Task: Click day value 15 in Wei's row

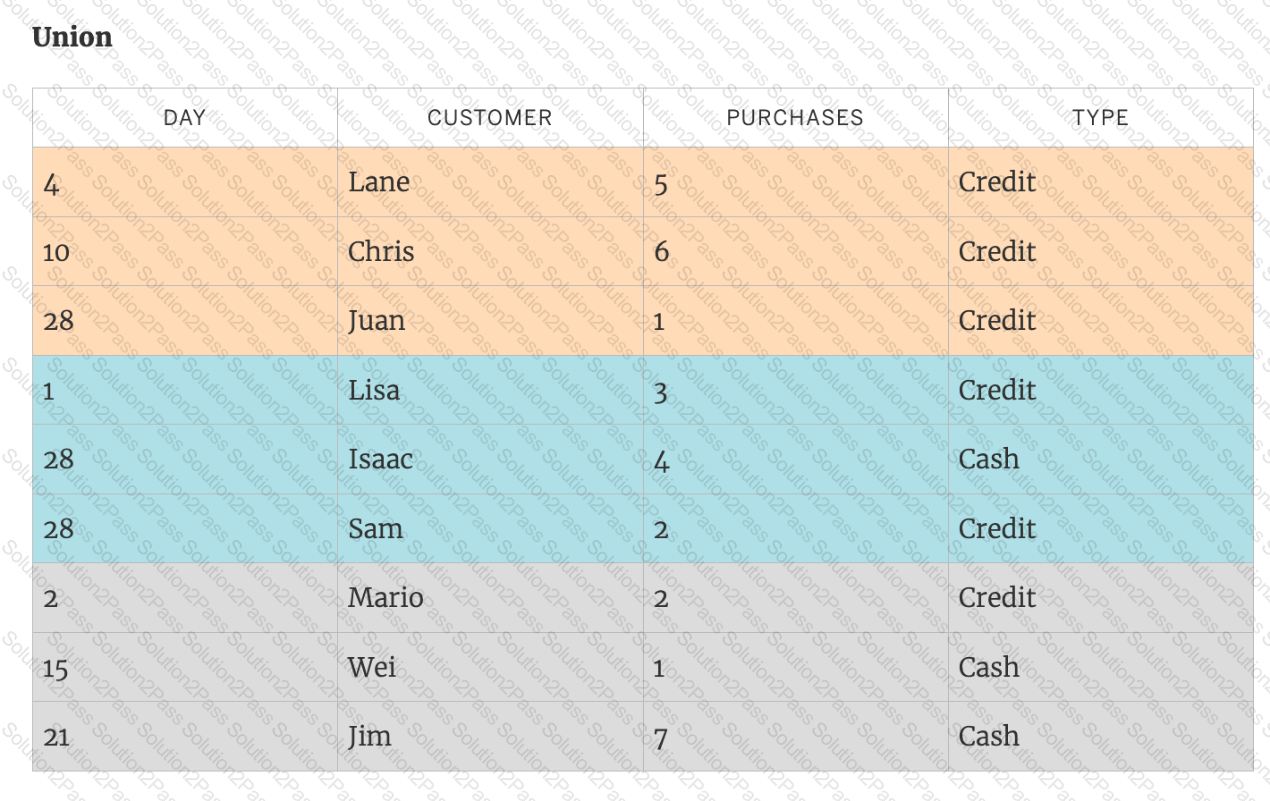Action: tap(56, 668)
